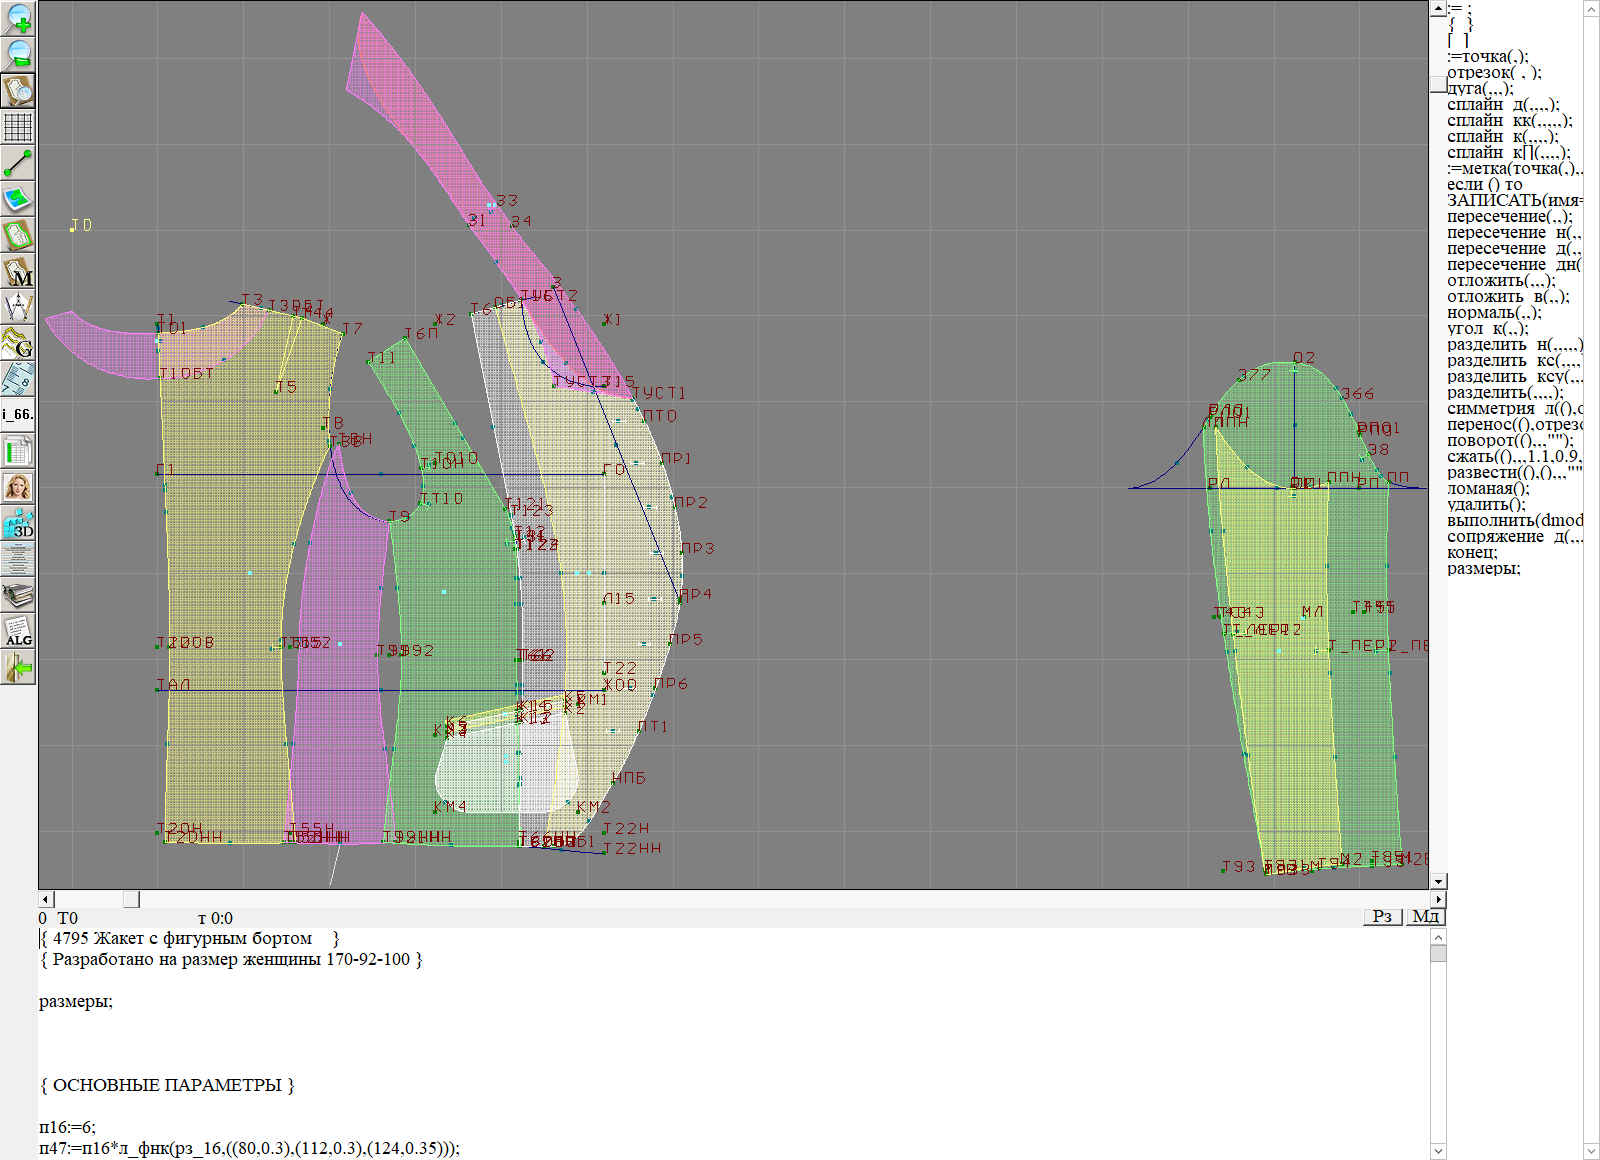The width and height of the screenshot is (1600, 1160).
Task: Select the line segment tool icon
Action: pos(18,163)
